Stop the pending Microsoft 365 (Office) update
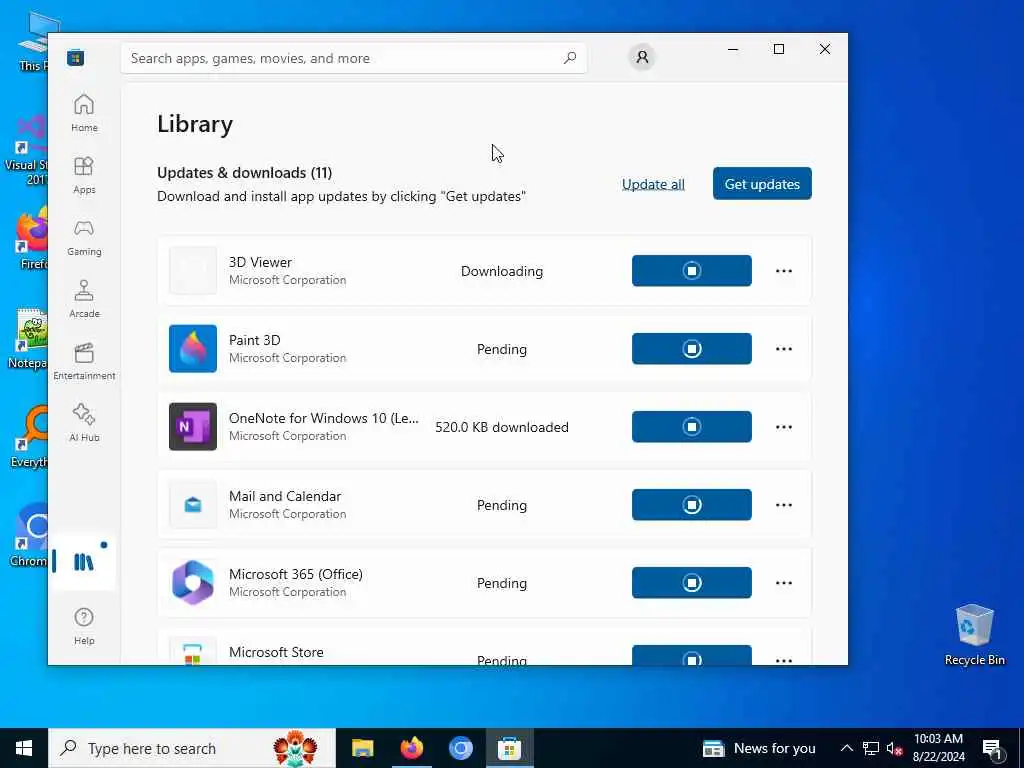Viewport: 1024px width, 768px height. pos(692,583)
